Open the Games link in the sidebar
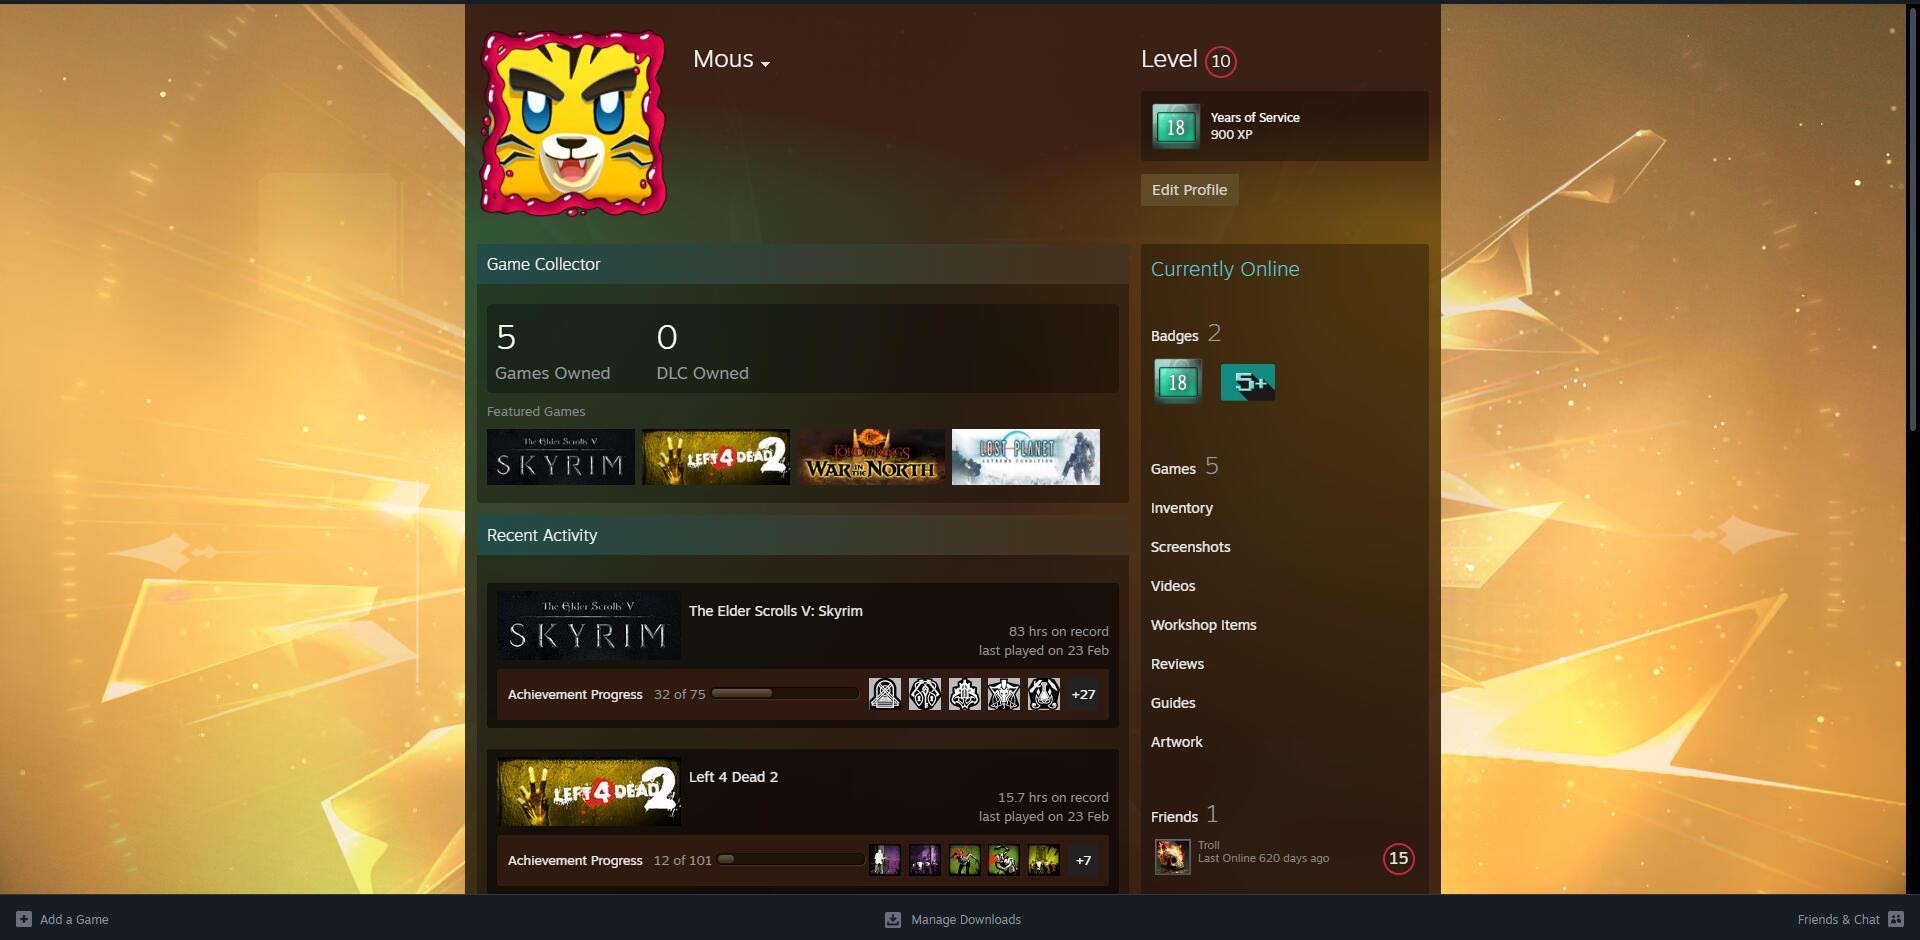Viewport: 1920px width, 940px height. point(1173,469)
